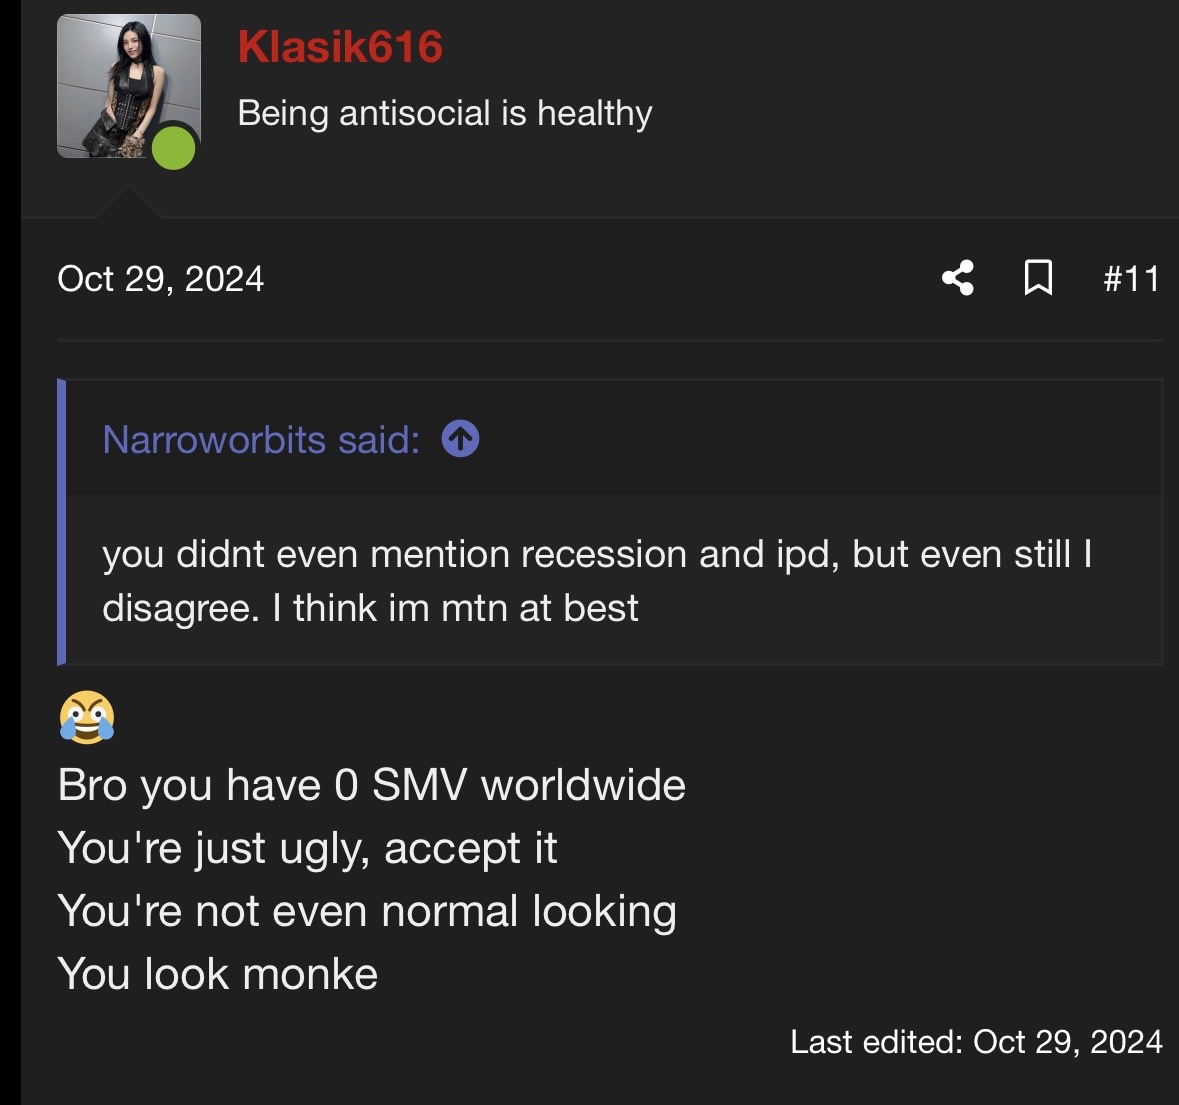Click the green online status dot
The height and width of the screenshot is (1105, 1179).
point(174,147)
